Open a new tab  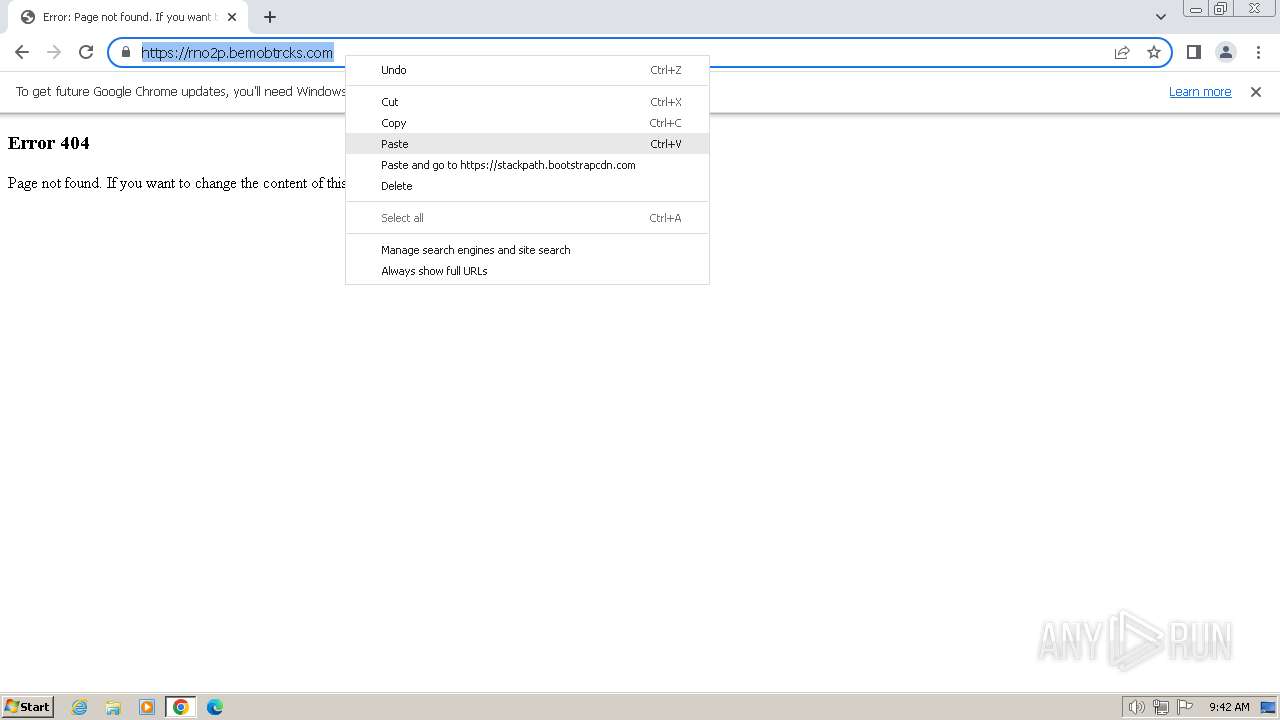tap(269, 17)
